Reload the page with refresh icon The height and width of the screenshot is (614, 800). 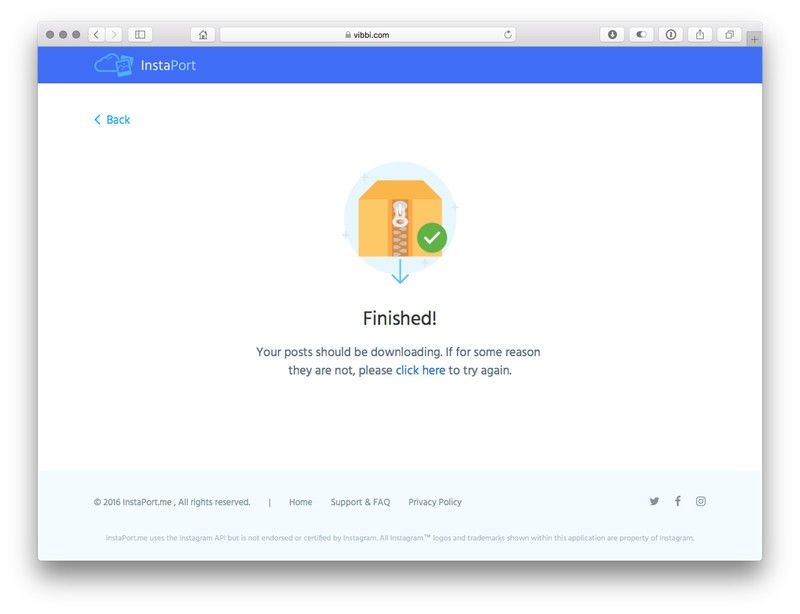click(508, 35)
